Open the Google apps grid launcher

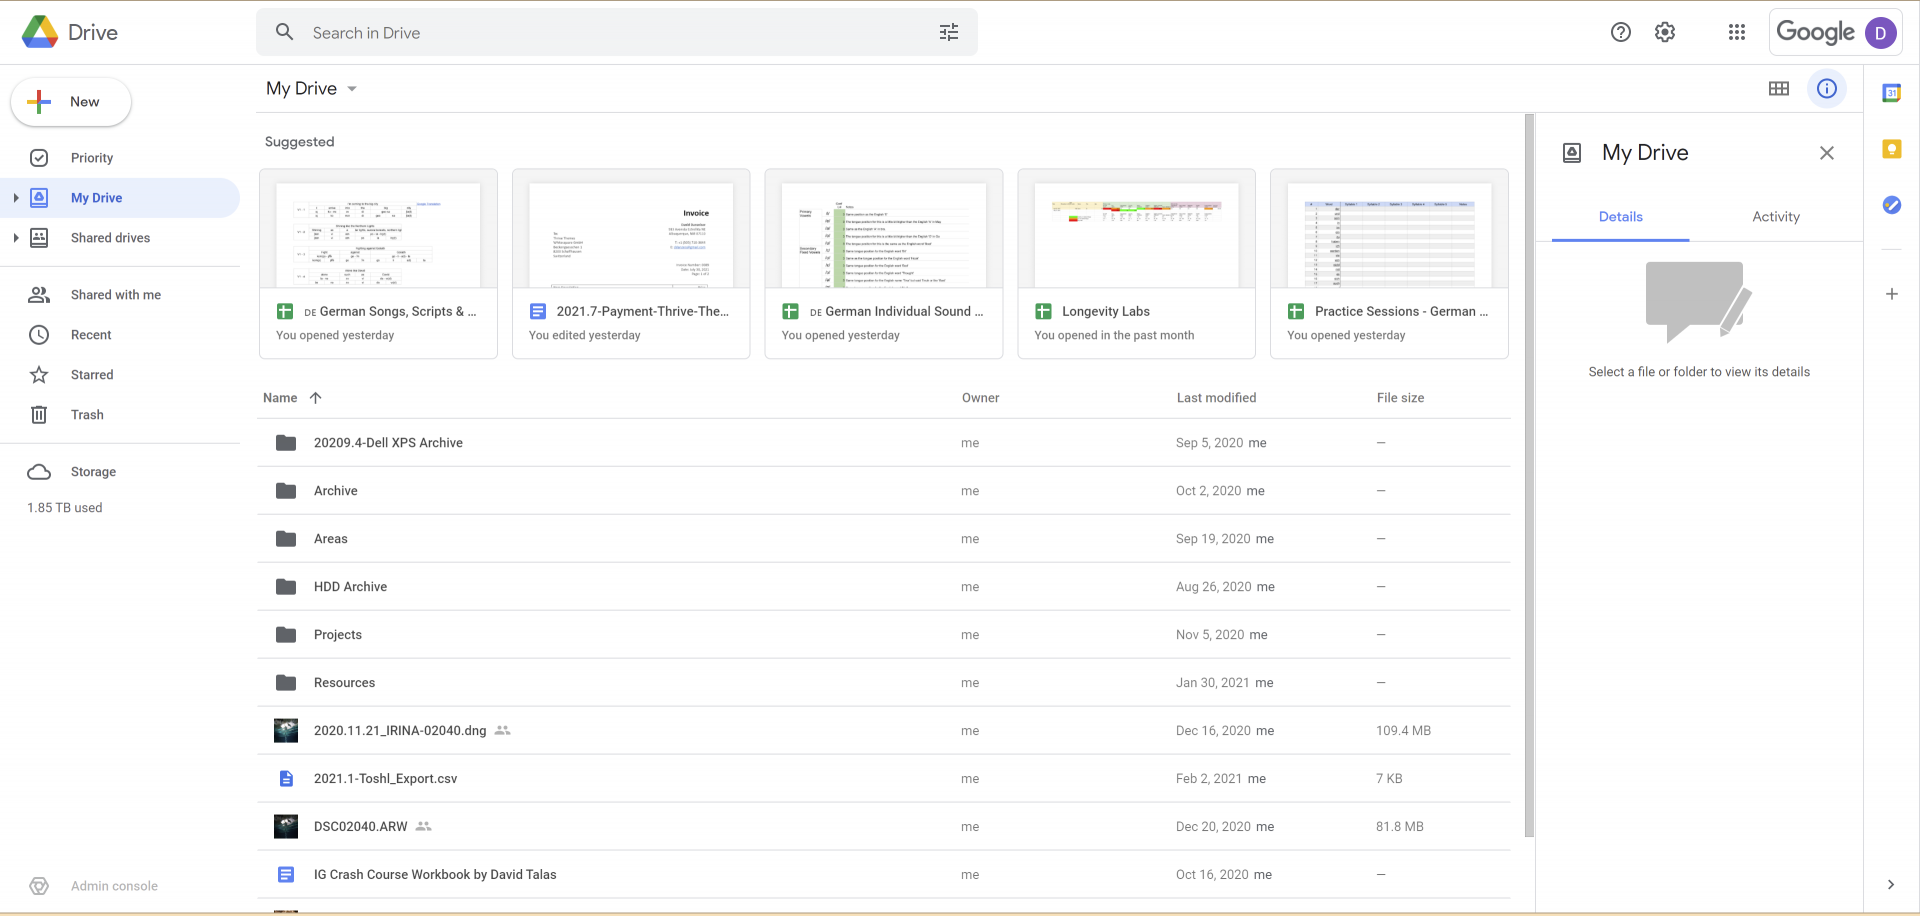(x=1736, y=33)
